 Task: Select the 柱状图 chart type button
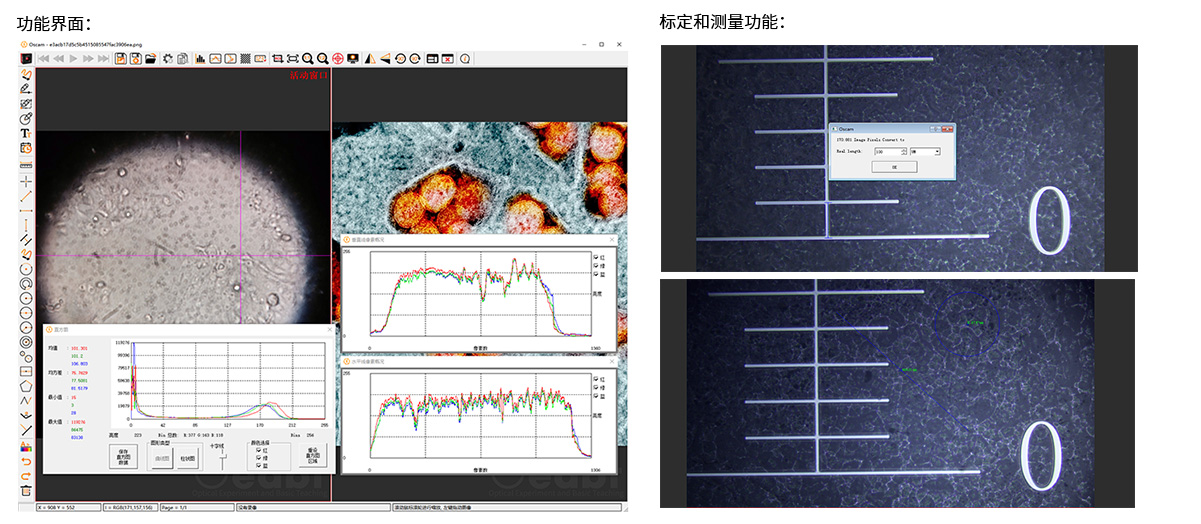point(187,459)
